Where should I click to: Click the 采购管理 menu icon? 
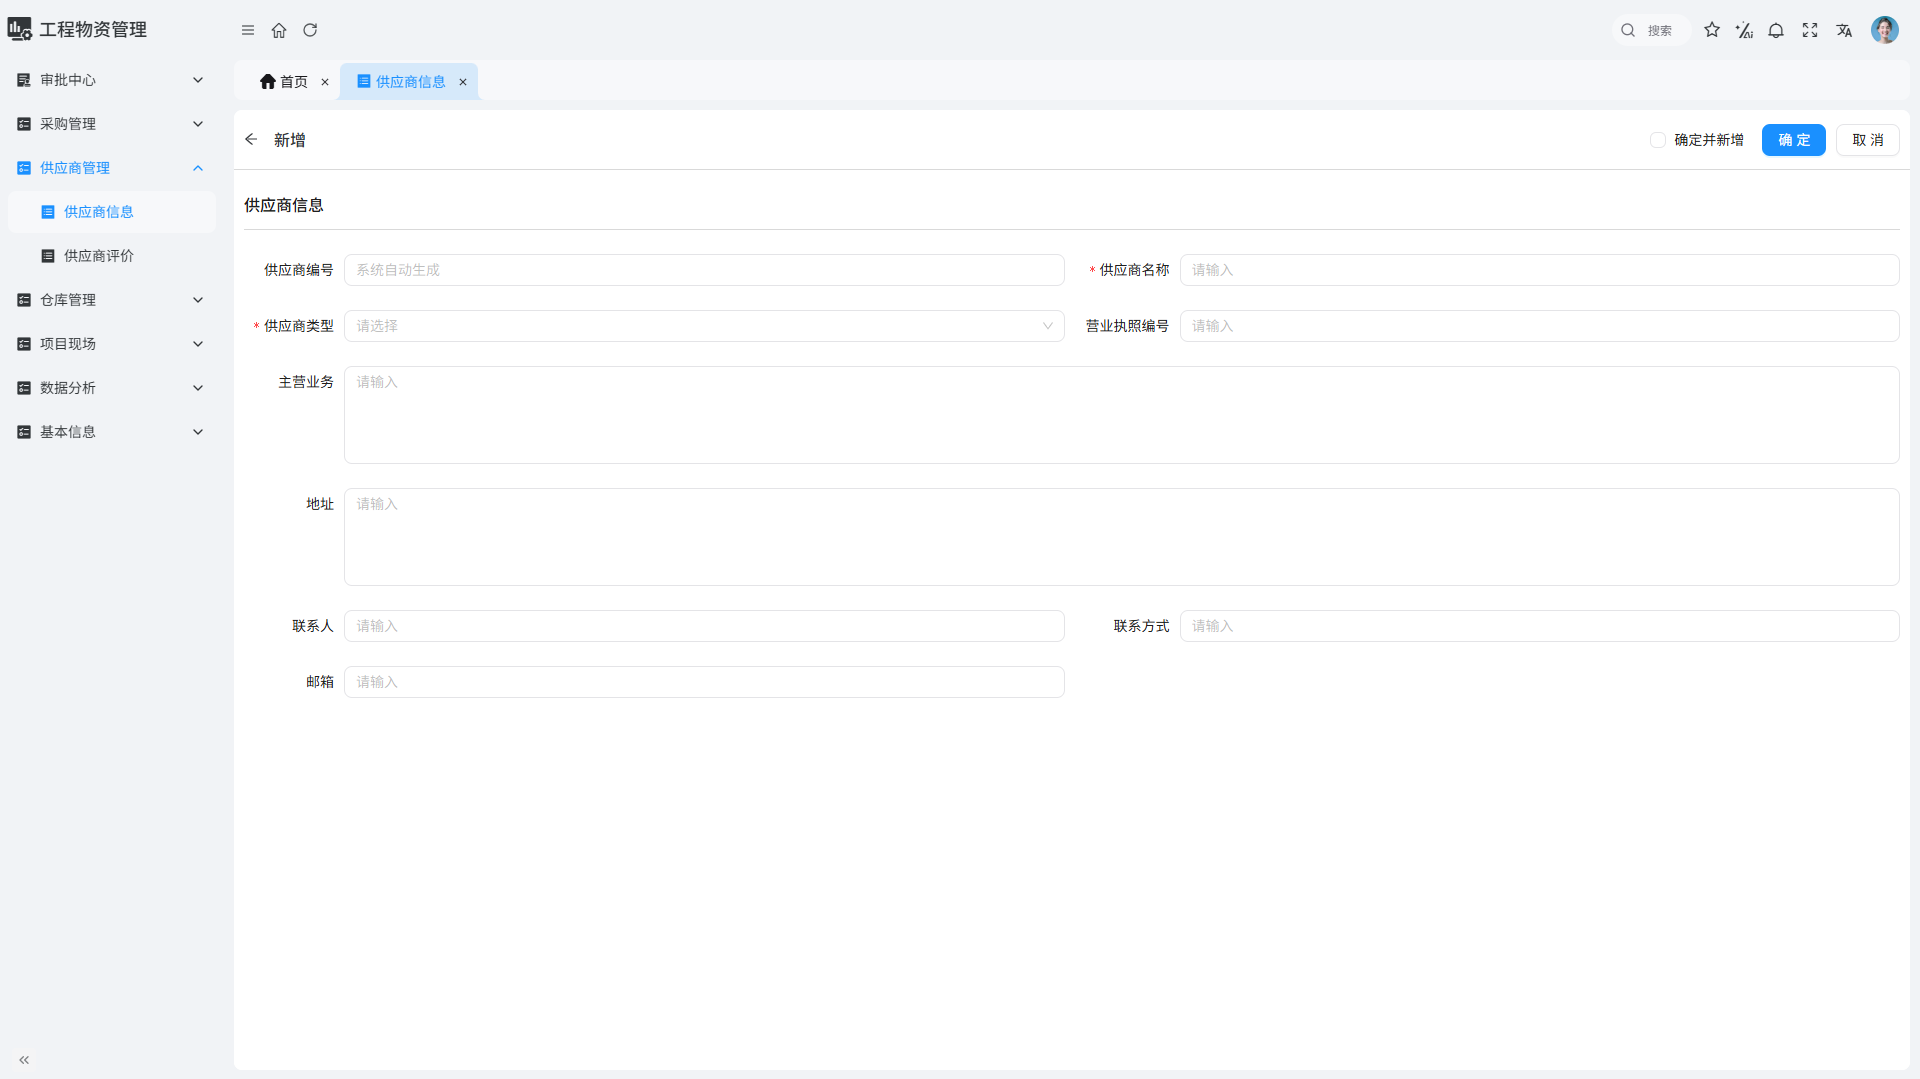[x=24, y=124]
